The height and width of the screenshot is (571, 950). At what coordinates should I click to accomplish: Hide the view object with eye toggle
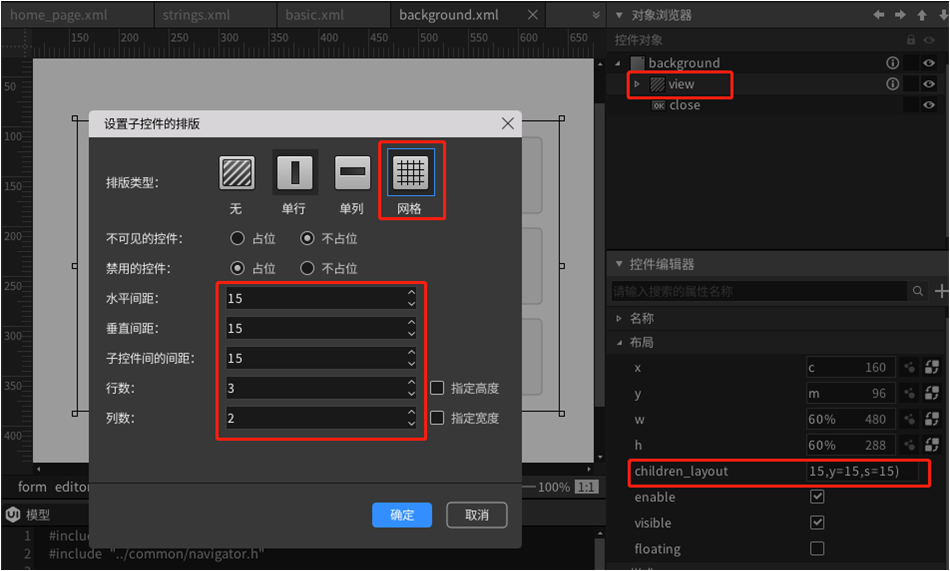(x=929, y=84)
